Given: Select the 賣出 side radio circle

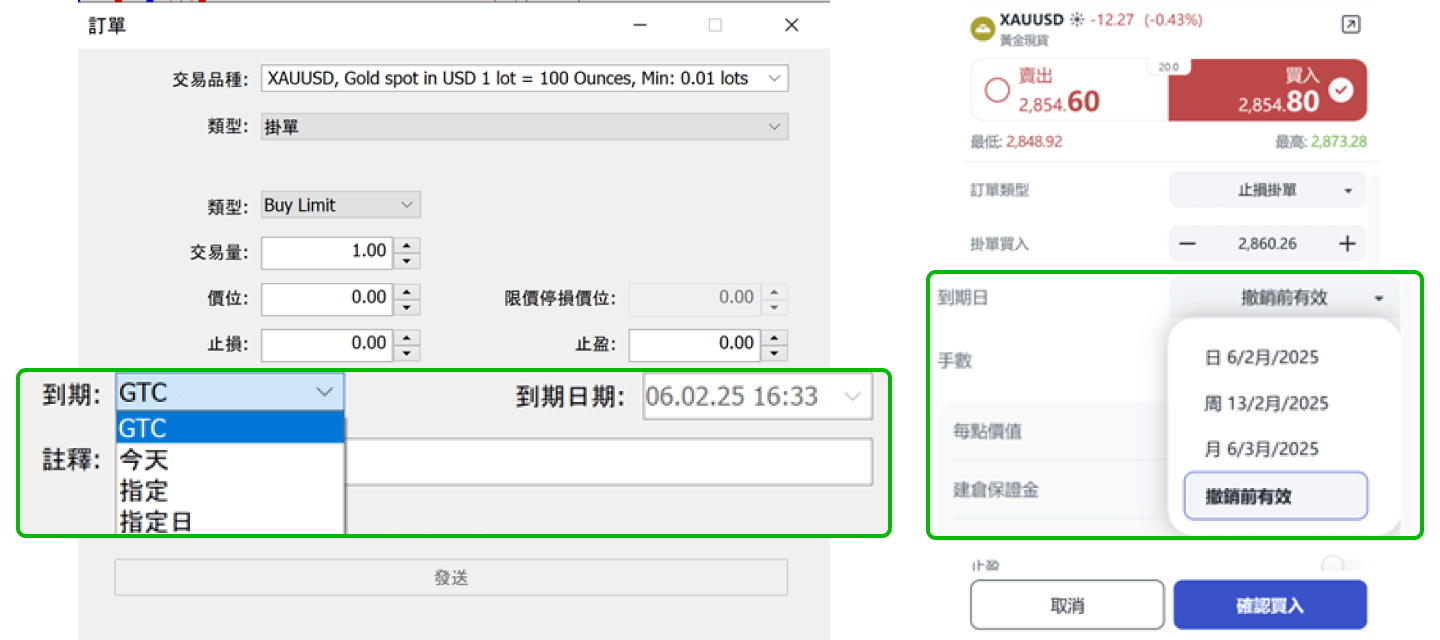Looking at the screenshot, I should click(x=997, y=89).
